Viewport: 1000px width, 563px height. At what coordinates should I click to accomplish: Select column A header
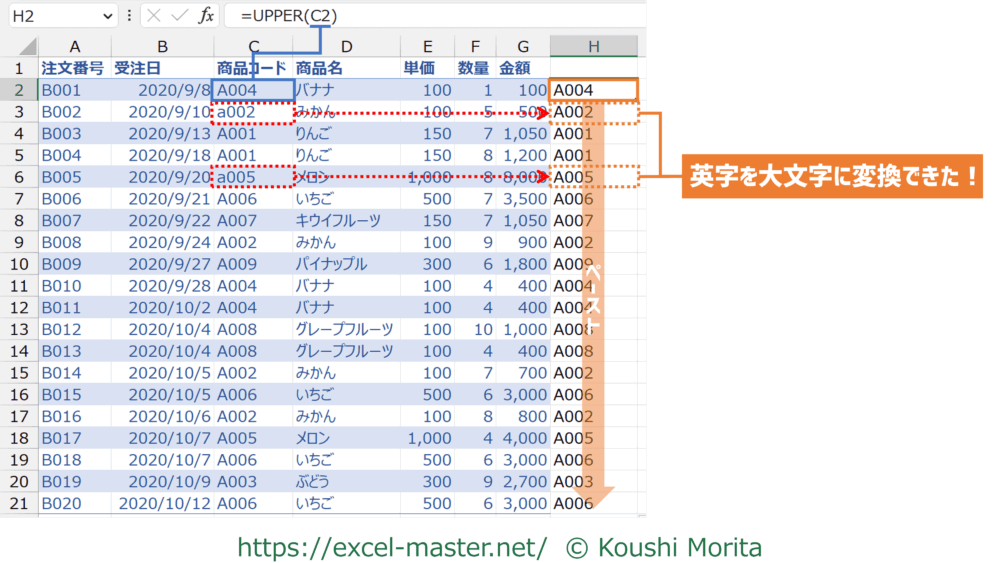(x=75, y=46)
